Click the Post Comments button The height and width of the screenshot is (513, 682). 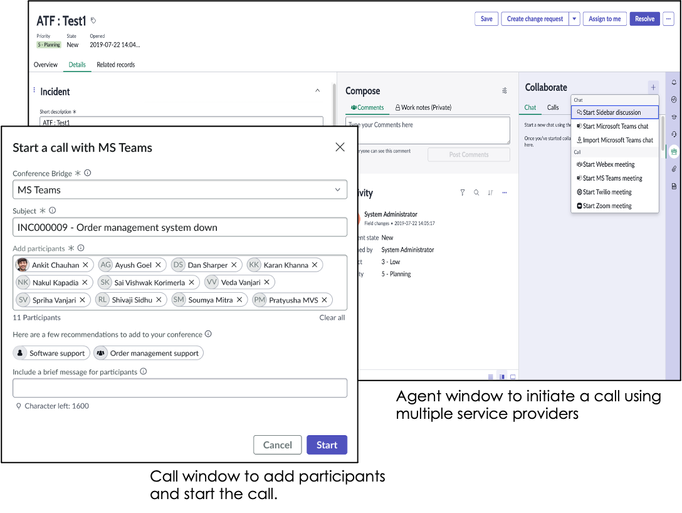point(468,154)
